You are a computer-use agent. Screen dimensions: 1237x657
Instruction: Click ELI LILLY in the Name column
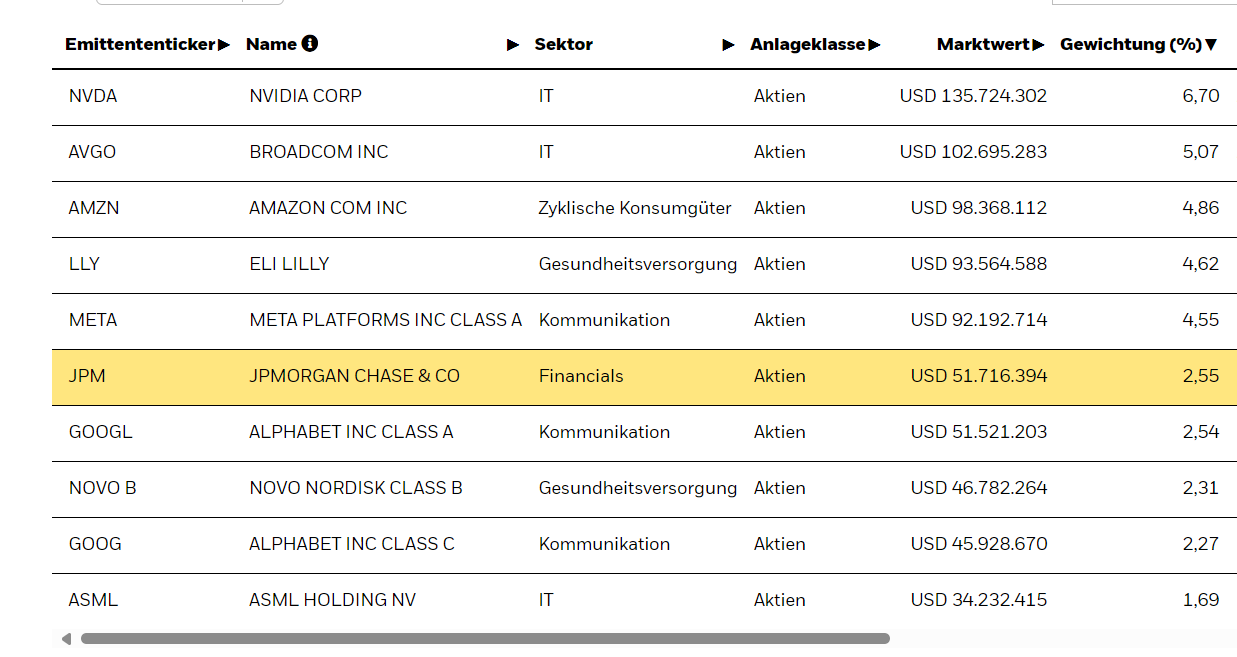point(289,264)
